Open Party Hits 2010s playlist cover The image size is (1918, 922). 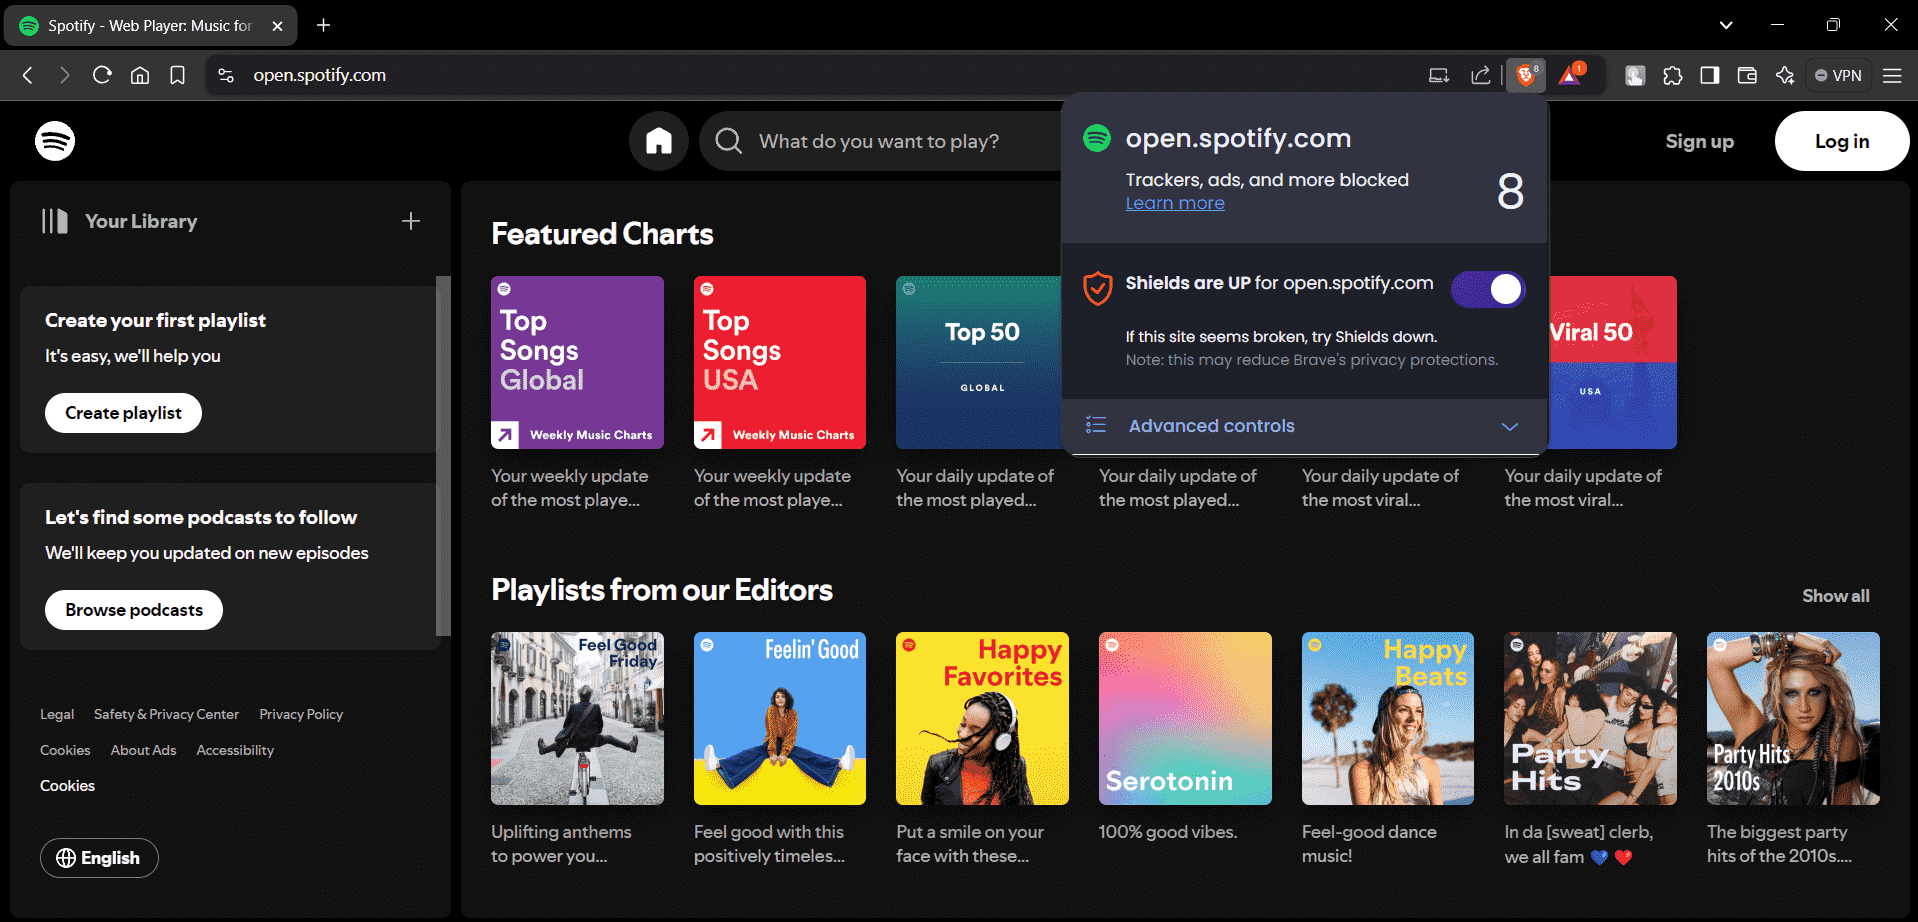point(1793,718)
